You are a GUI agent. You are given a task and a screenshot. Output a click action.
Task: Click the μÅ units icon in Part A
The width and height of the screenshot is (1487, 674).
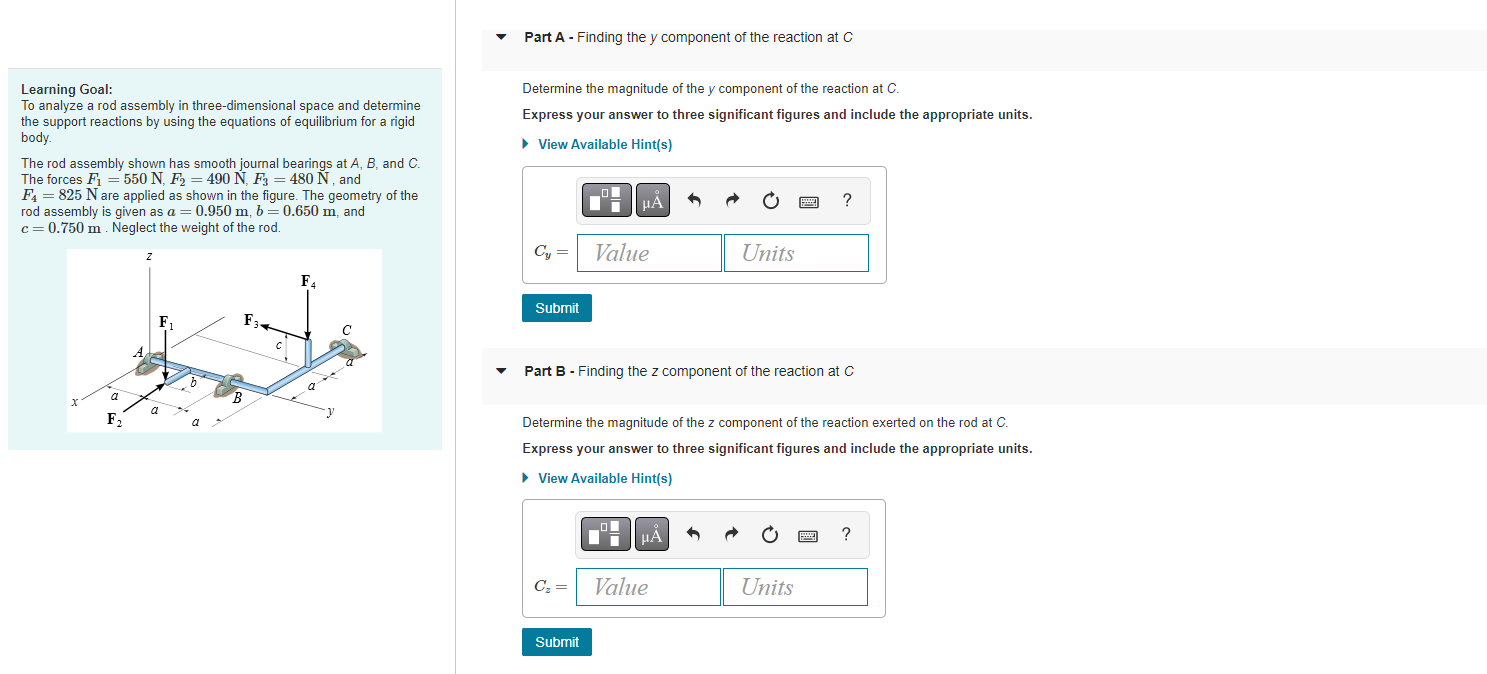pos(651,199)
